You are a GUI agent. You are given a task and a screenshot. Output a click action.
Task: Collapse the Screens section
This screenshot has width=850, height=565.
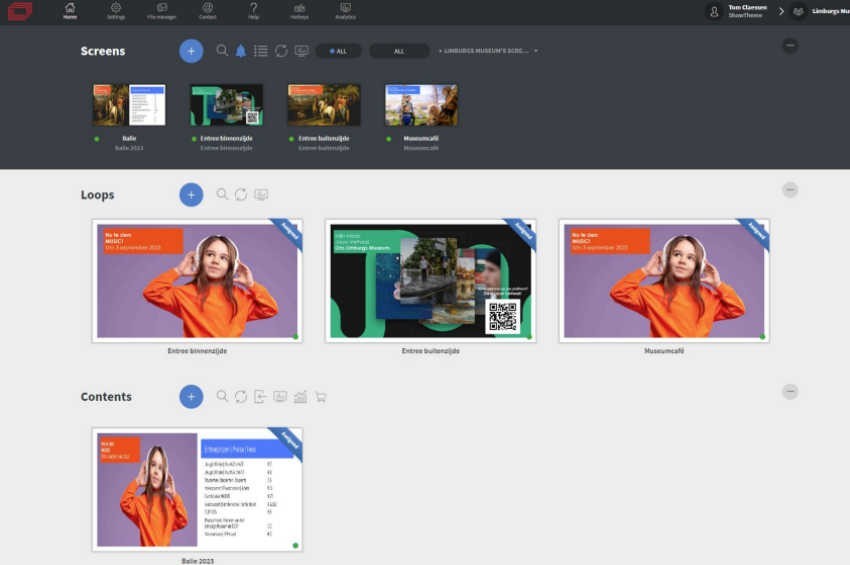pos(790,46)
